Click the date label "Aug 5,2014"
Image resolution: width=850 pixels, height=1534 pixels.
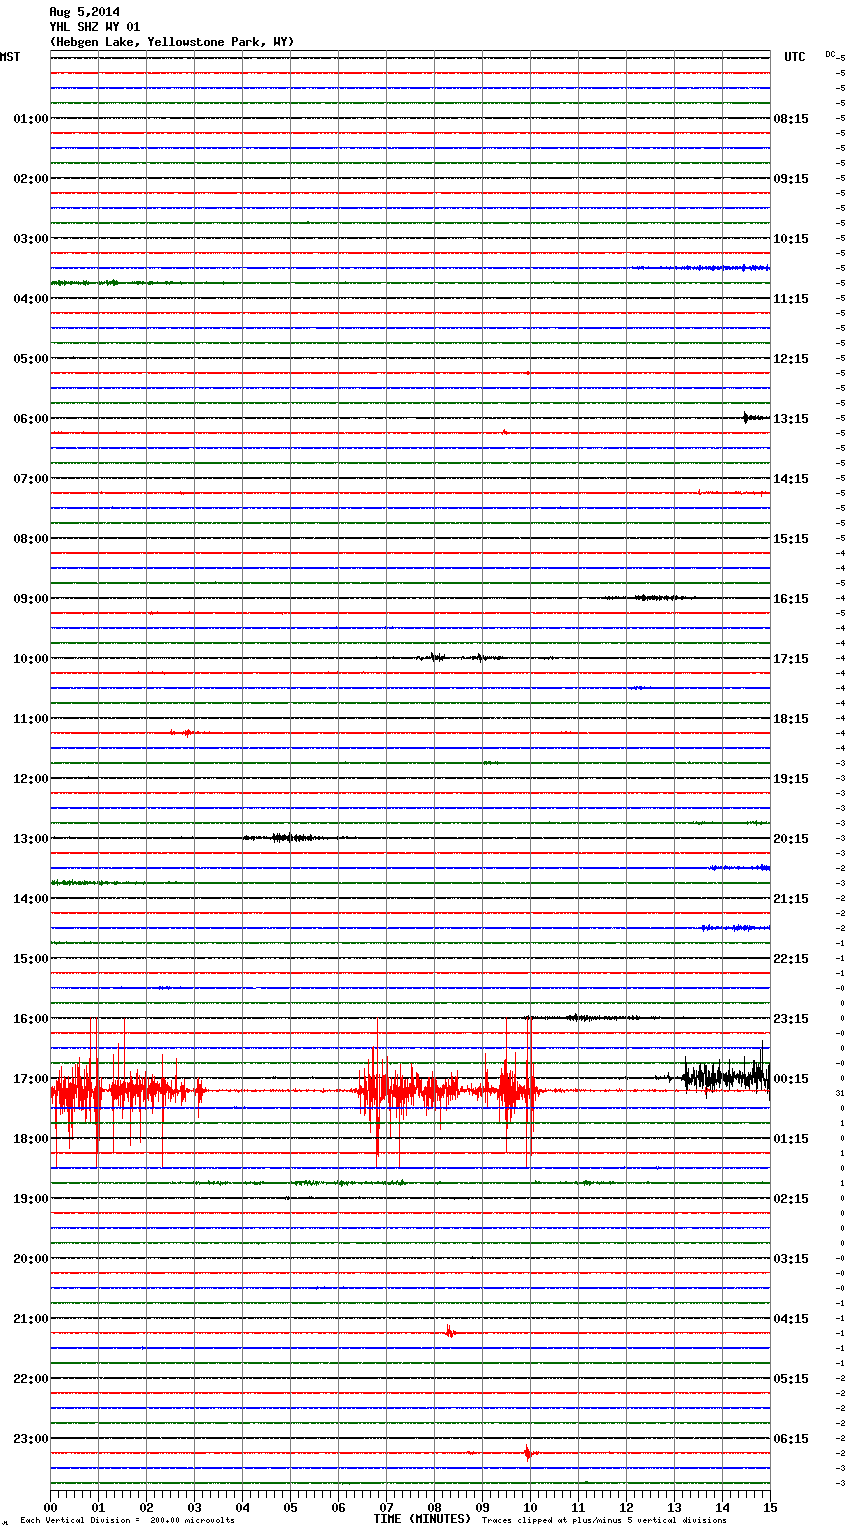[x=84, y=12]
